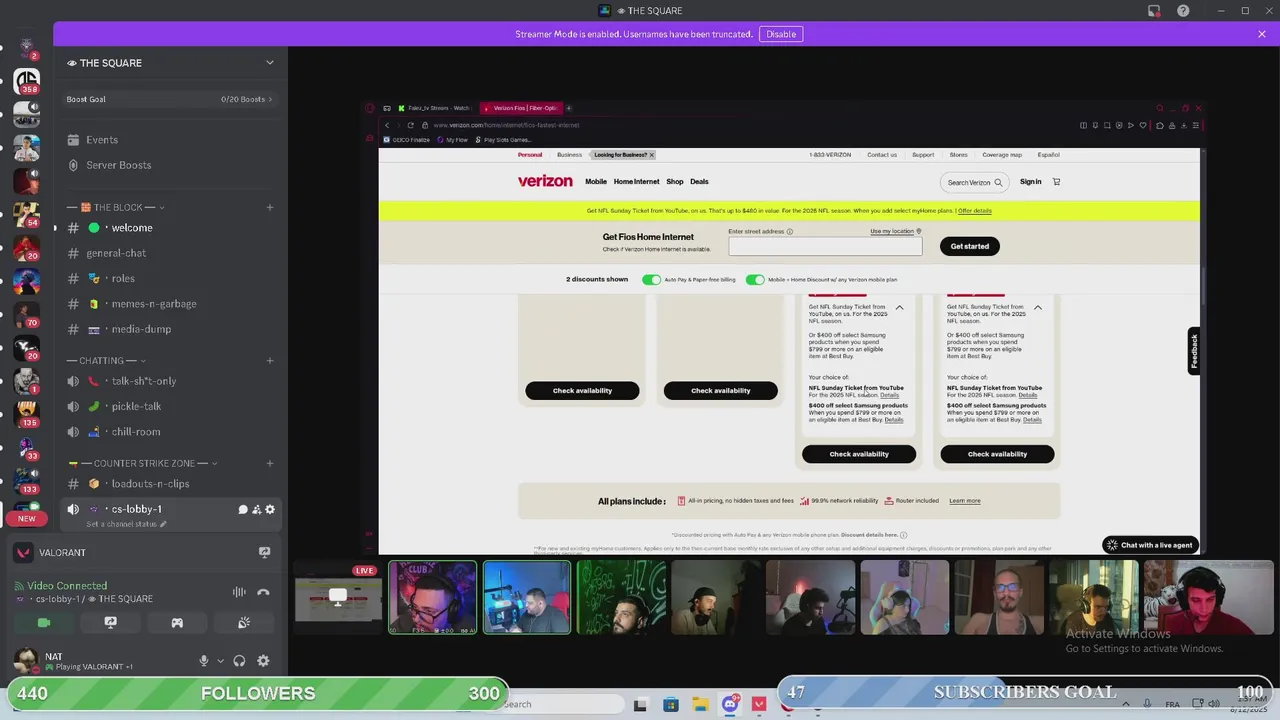Open the memes-n-garbage channel
The height and width of the screenshot is (720, 1280).
coord(168,304)
